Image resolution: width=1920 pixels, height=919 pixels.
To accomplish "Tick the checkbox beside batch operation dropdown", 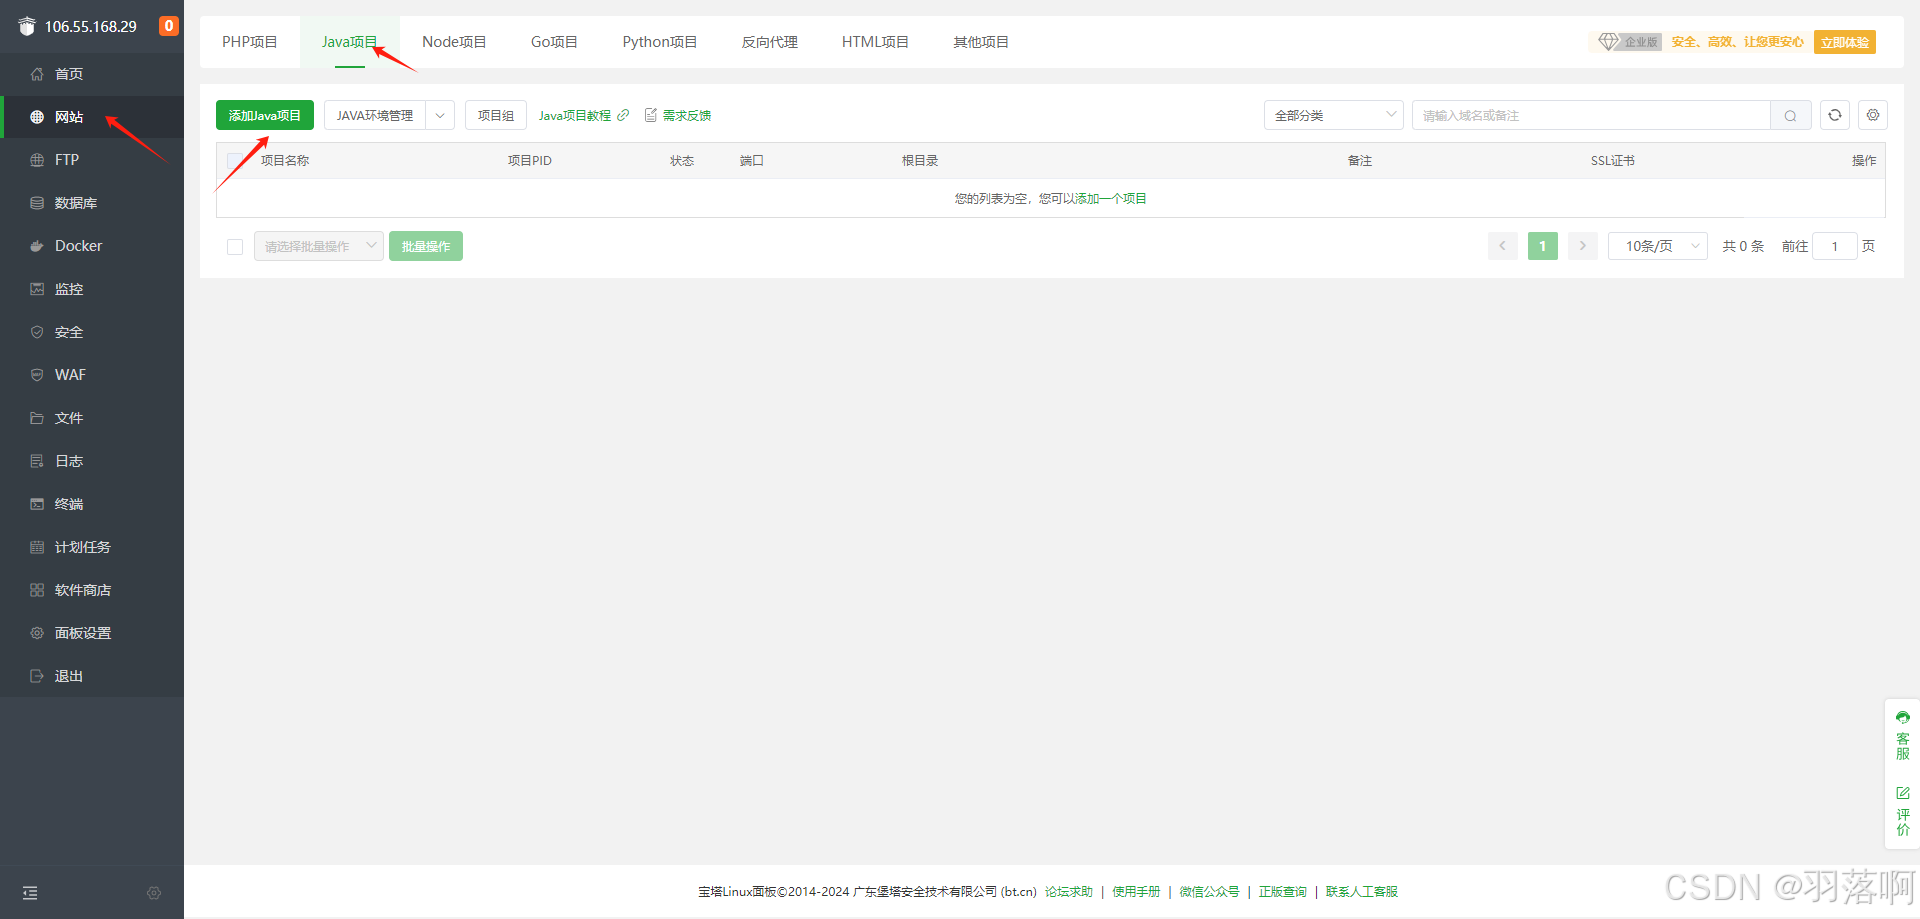I will coord(235,247).
